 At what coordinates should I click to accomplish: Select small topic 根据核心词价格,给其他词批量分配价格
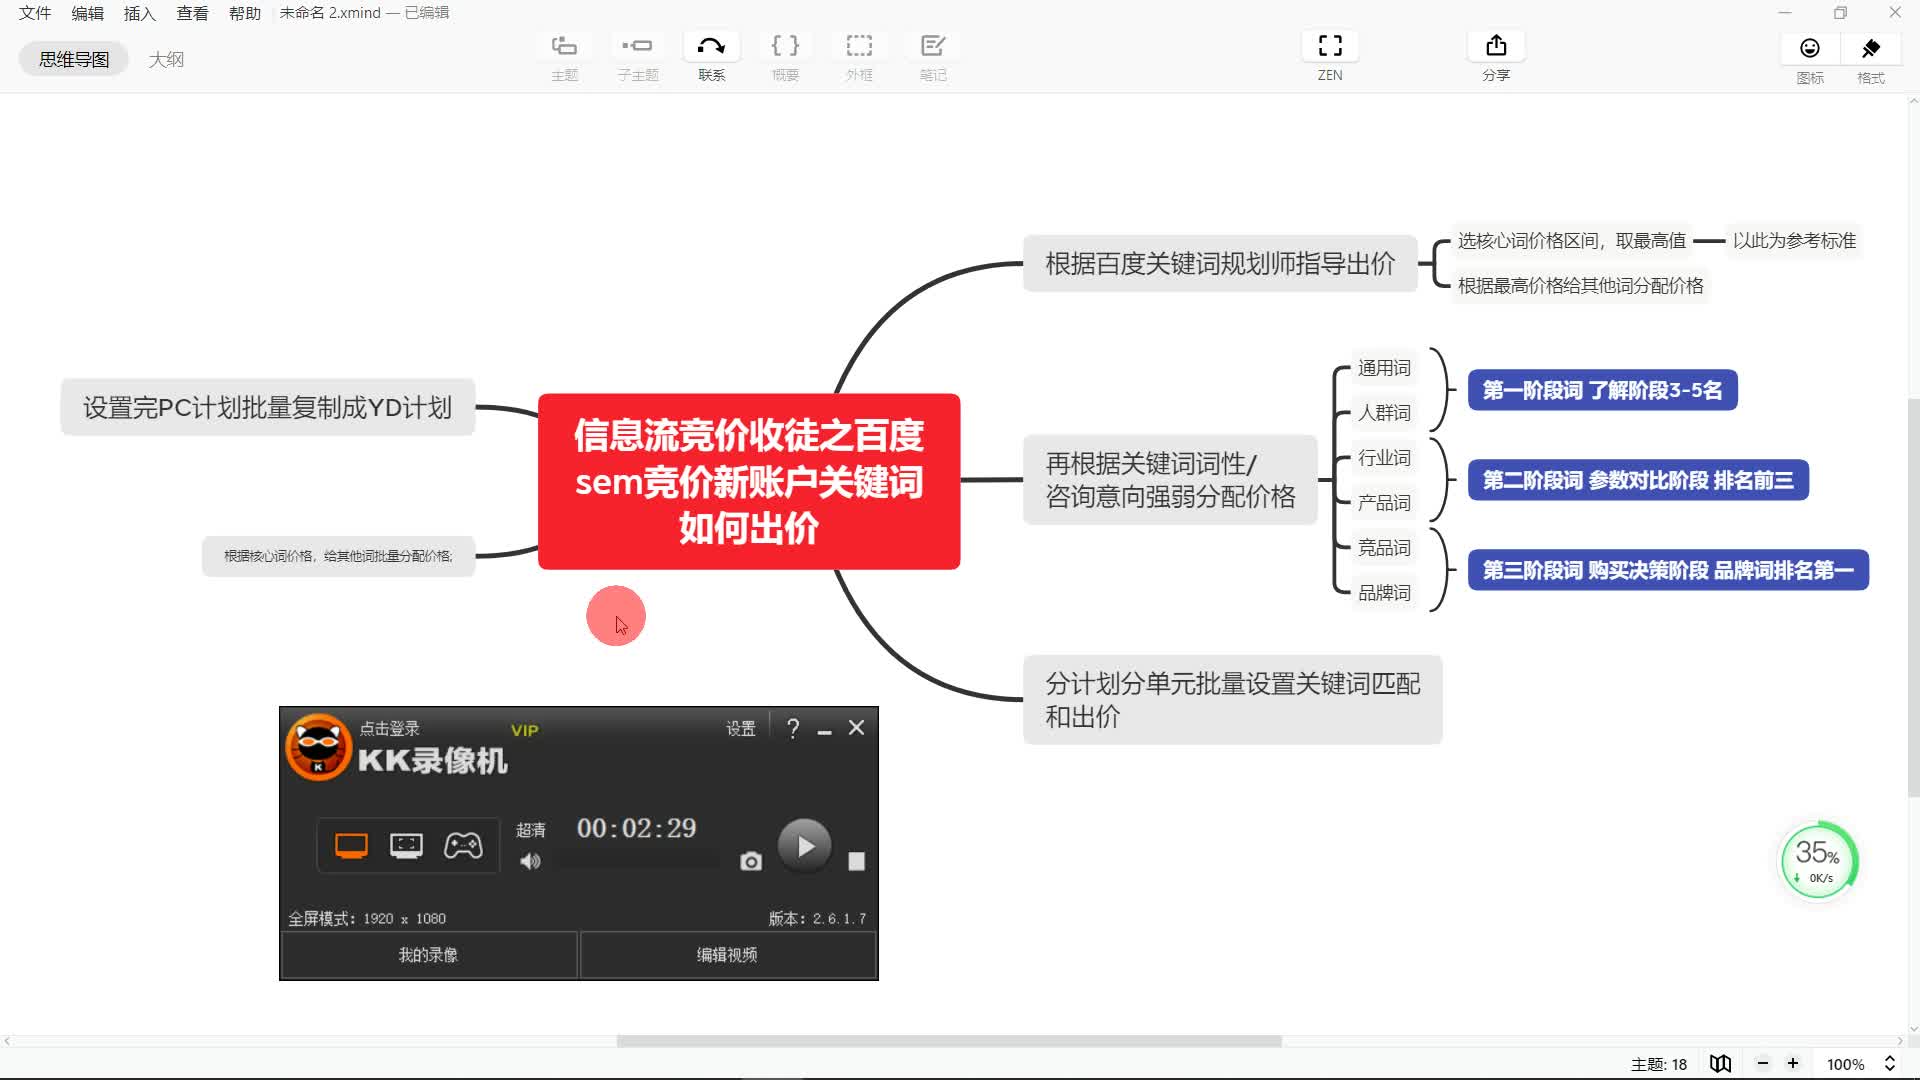[x=338, y=556]
